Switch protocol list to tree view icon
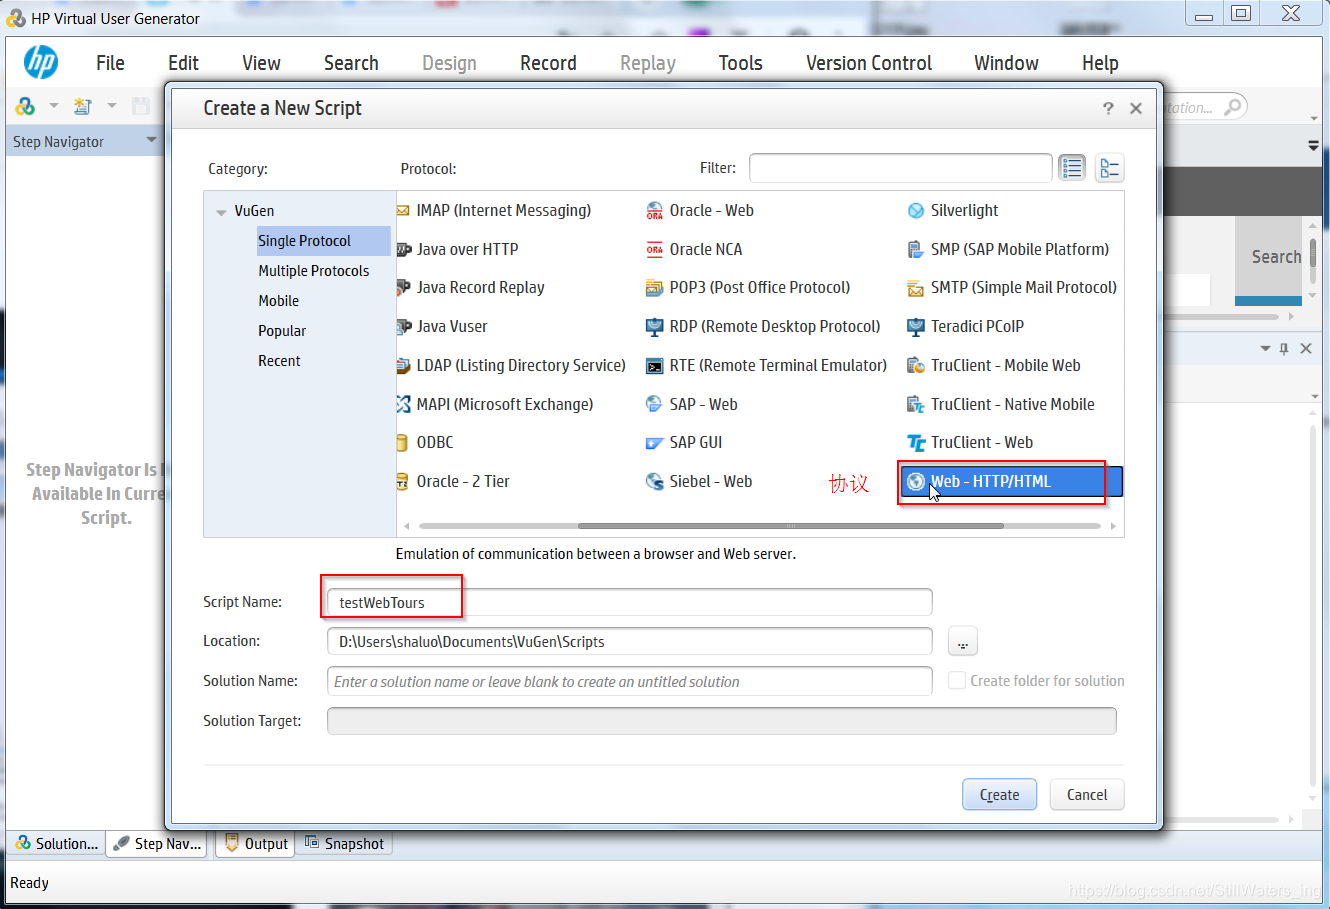This screenshot has width=1330, height=909. [1109, 168]
